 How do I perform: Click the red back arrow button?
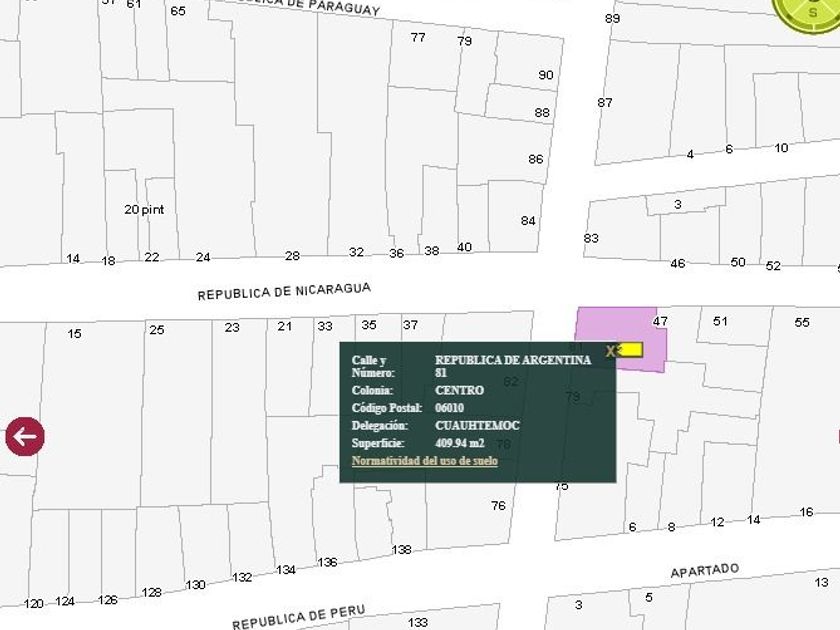pyautogui.click(x=25, y=437)
